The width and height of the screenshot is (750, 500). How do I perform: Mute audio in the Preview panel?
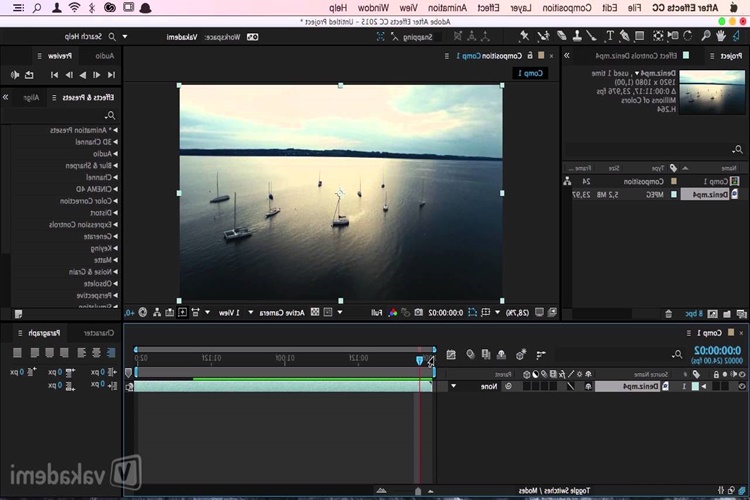click(15, 75)
